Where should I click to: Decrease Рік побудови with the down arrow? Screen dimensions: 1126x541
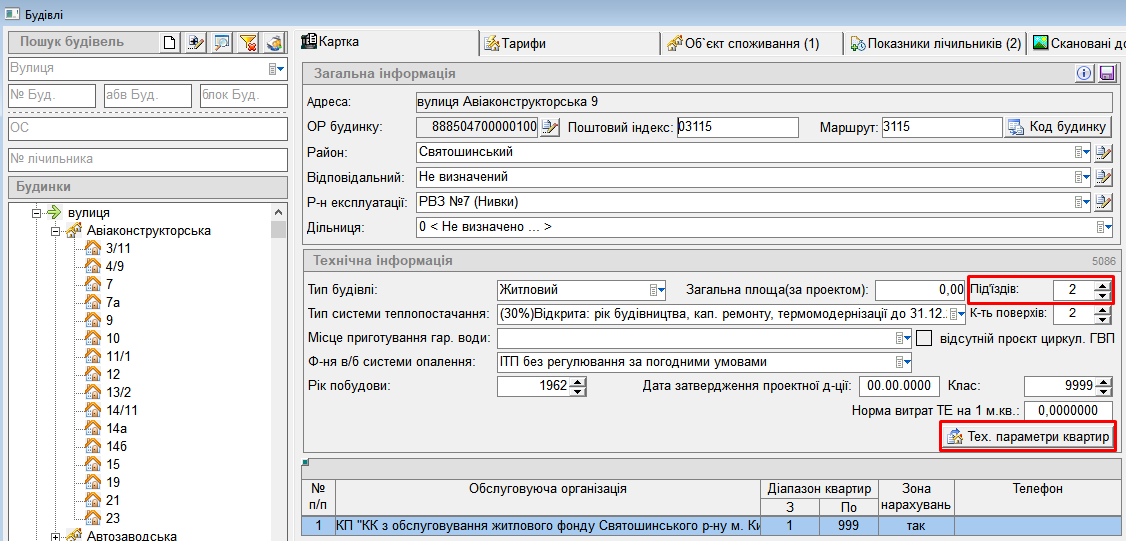tap(578, 391)
